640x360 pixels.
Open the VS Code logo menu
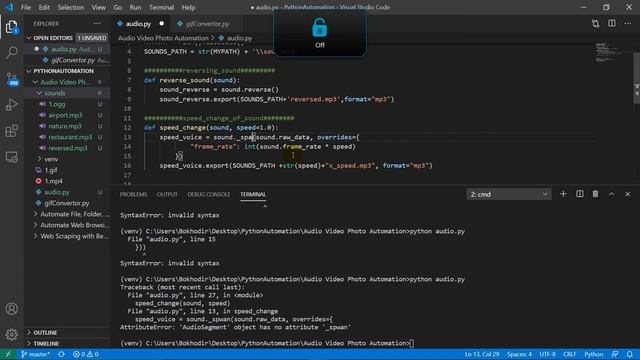[9, 7]
